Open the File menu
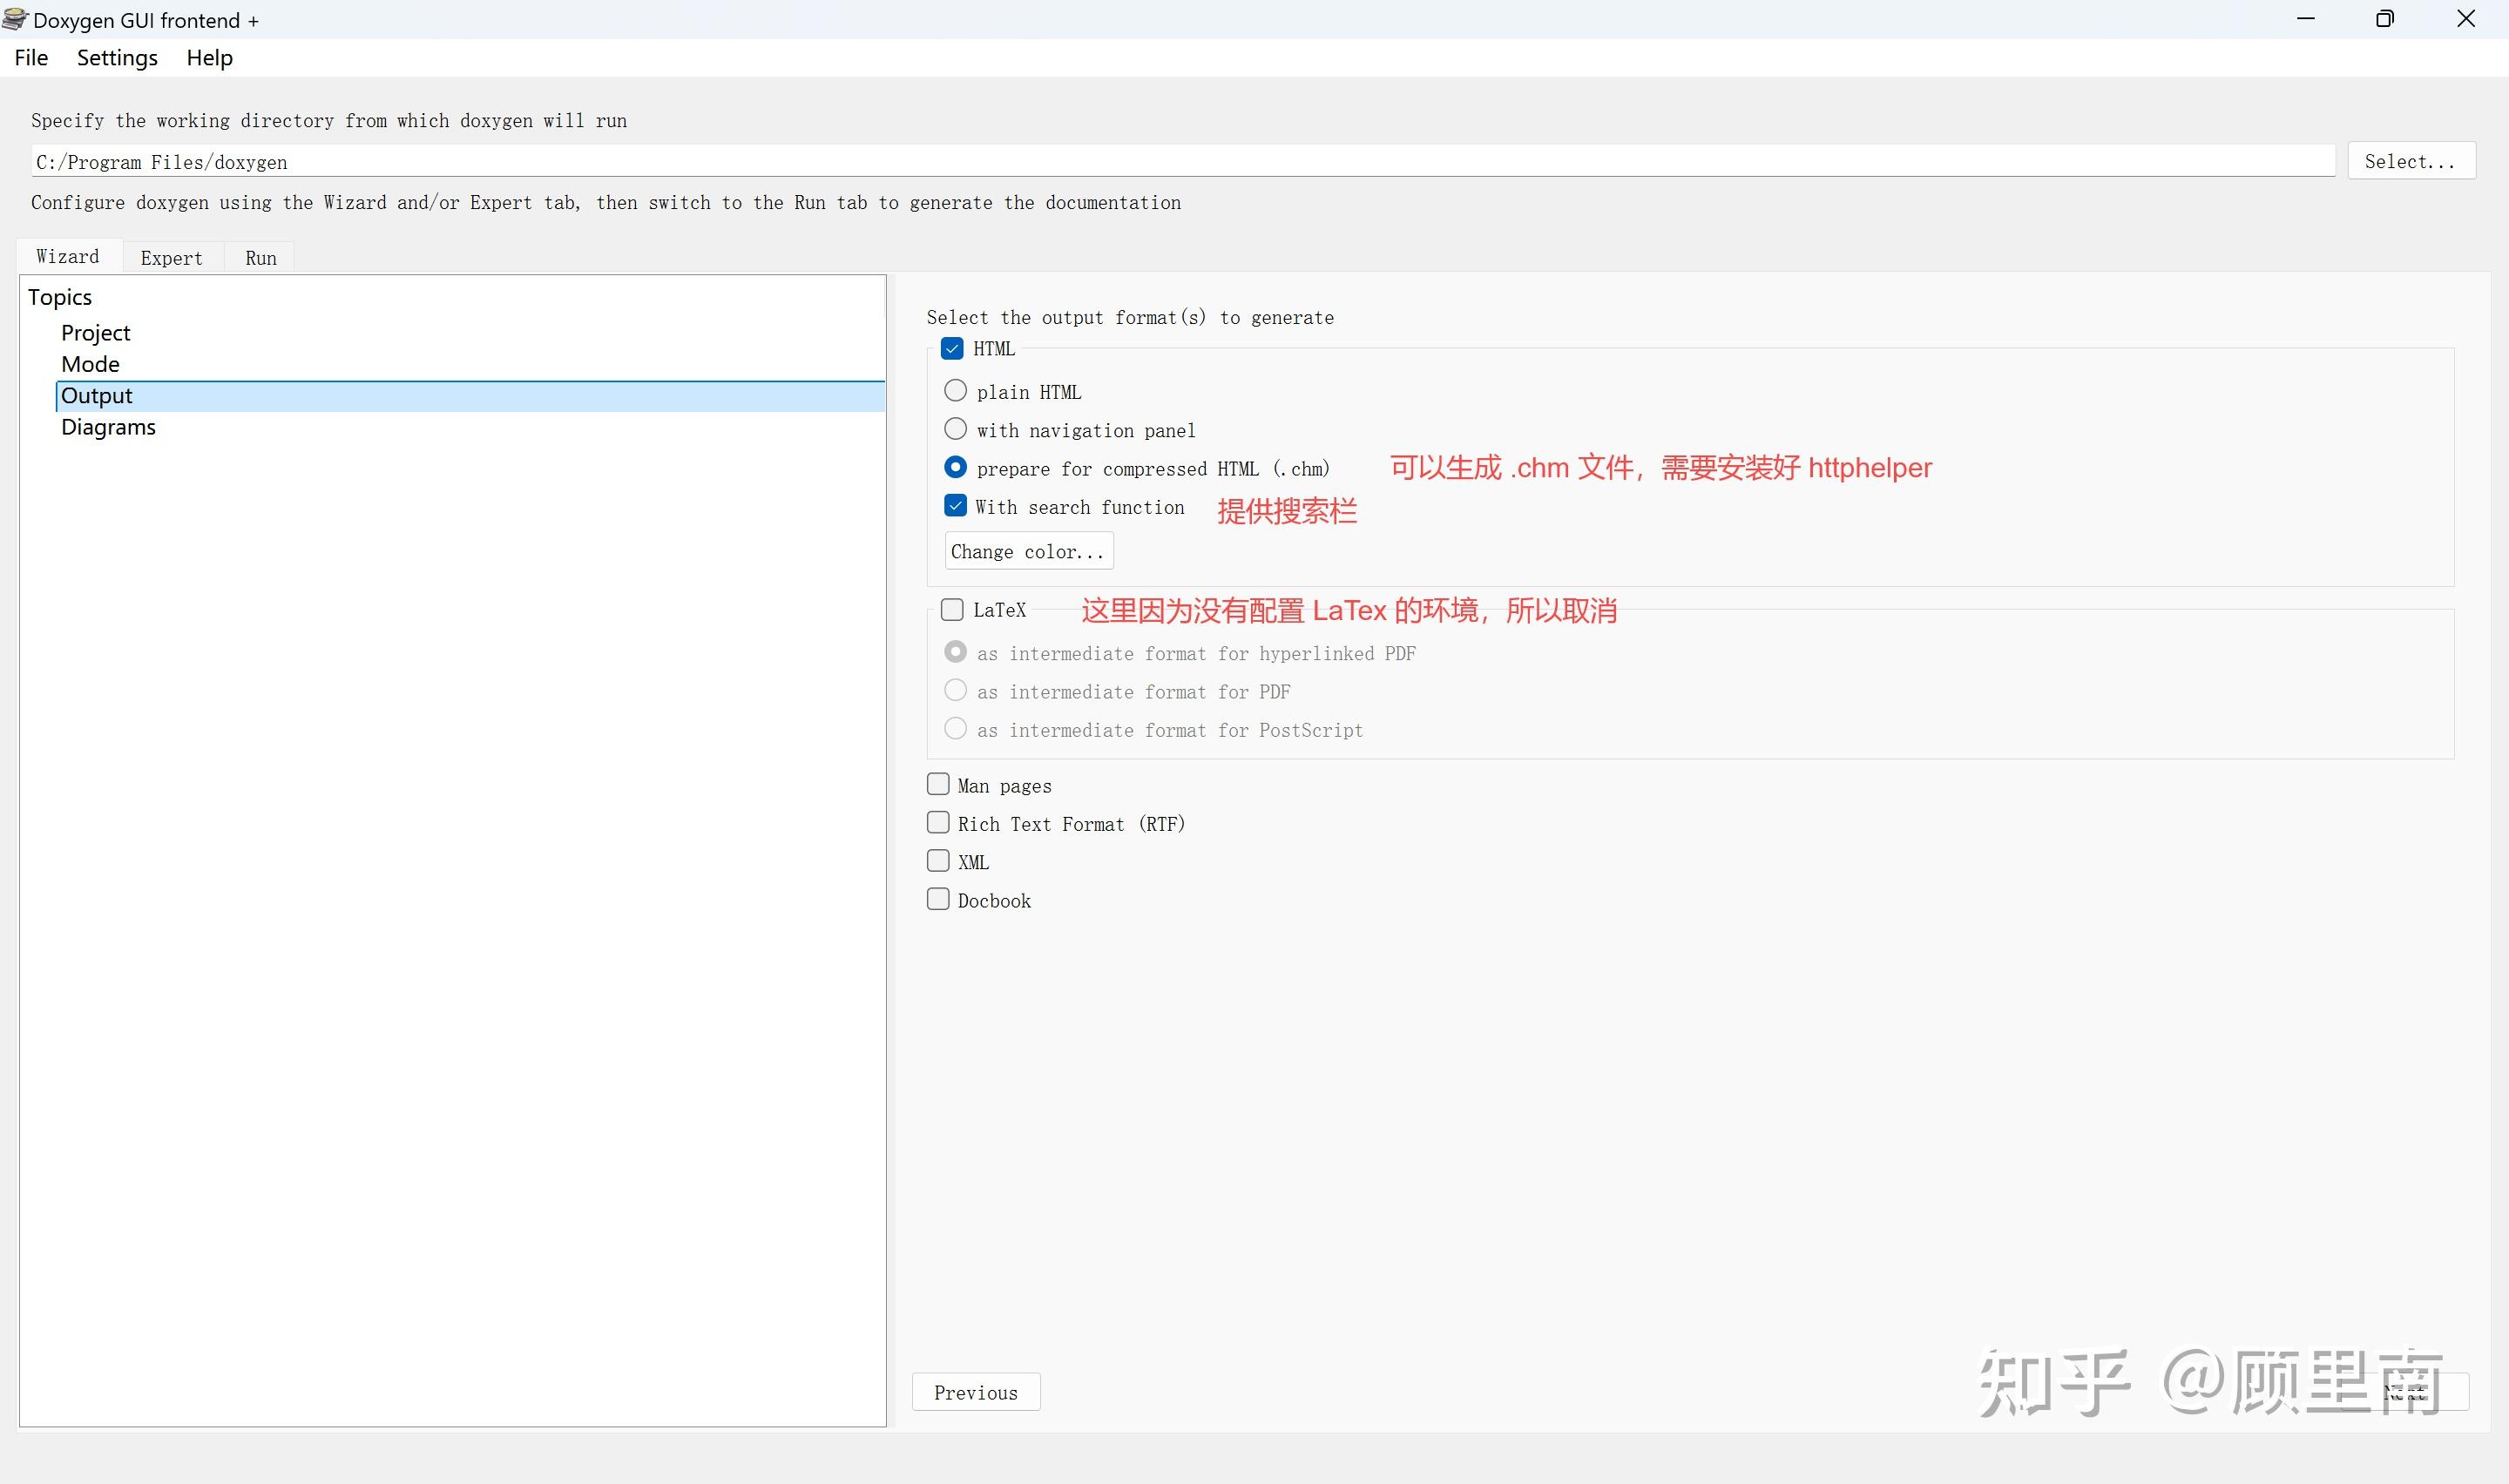The image size is (2509, 1484). (31, 58)
